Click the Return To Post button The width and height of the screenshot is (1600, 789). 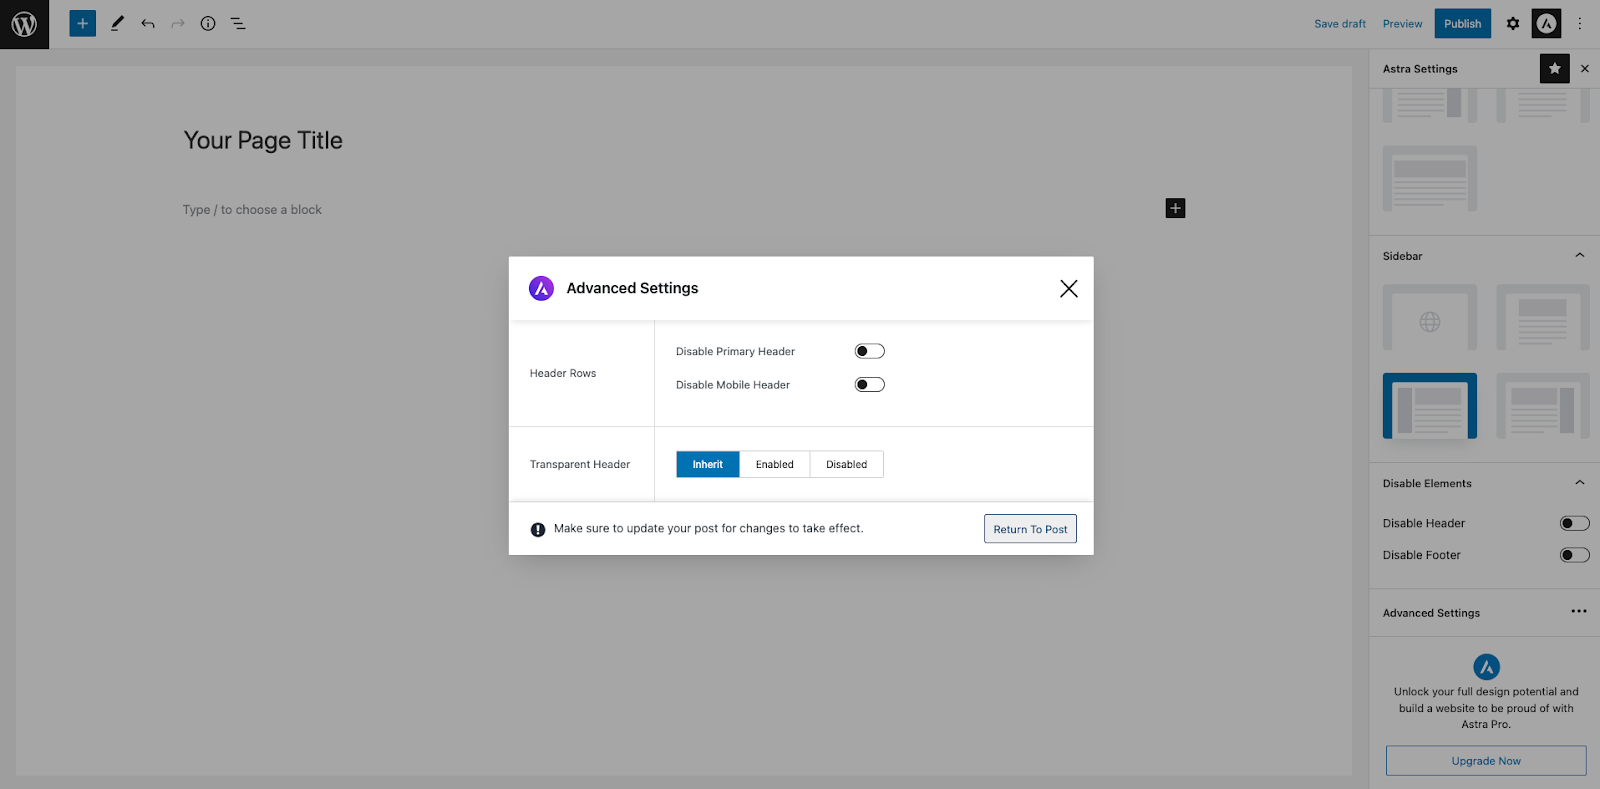point(1030,529)
